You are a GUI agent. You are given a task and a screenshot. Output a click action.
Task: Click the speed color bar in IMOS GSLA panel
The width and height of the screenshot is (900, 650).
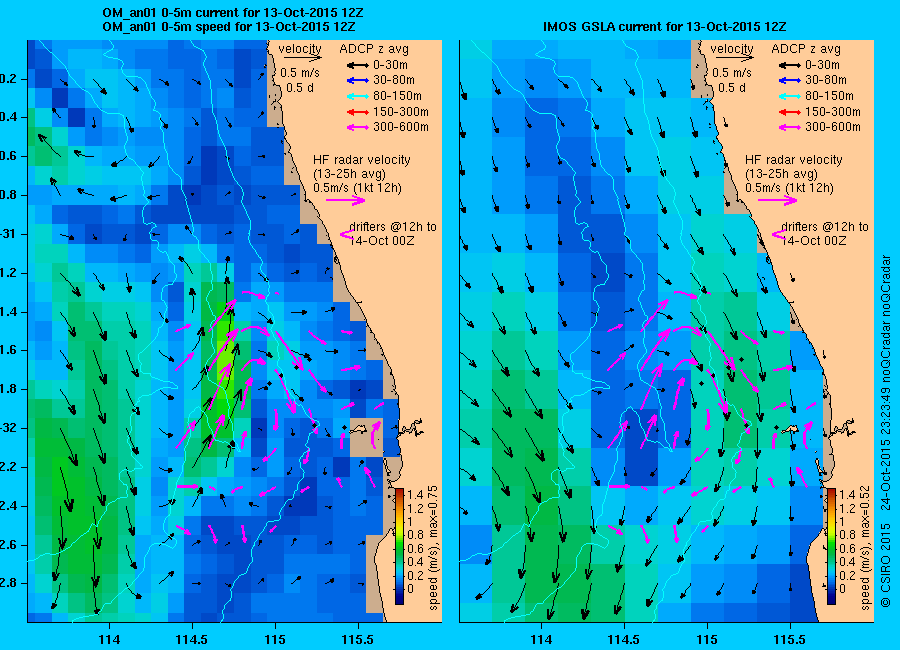coord(832,546)
